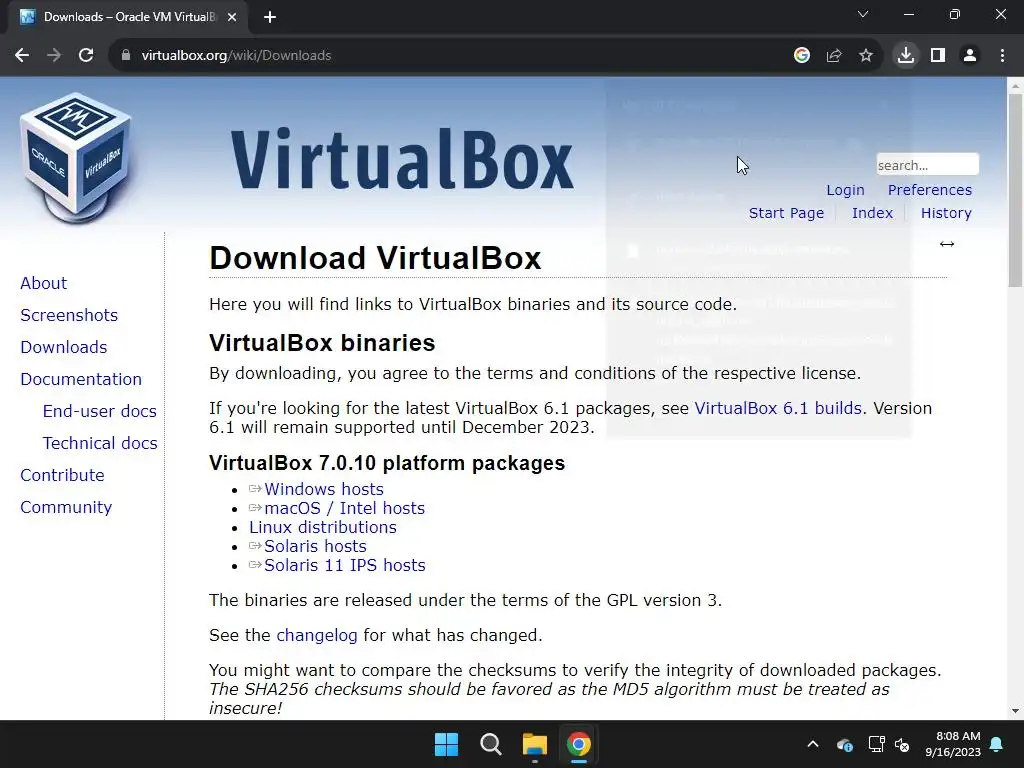
Task: View page History
Action: point(946,213)
